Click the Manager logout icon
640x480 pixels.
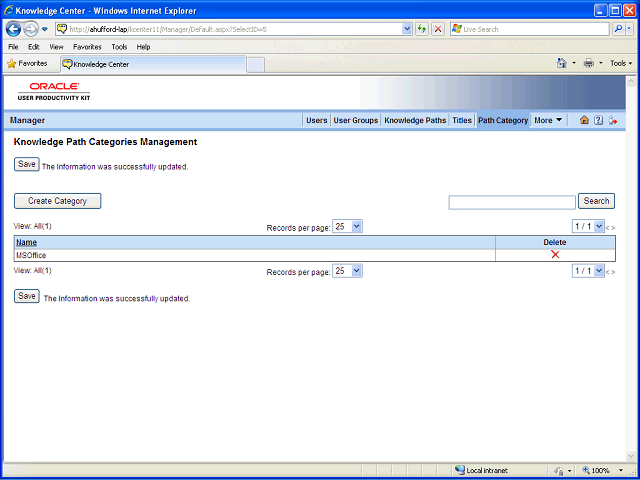(x=613, y=120)
